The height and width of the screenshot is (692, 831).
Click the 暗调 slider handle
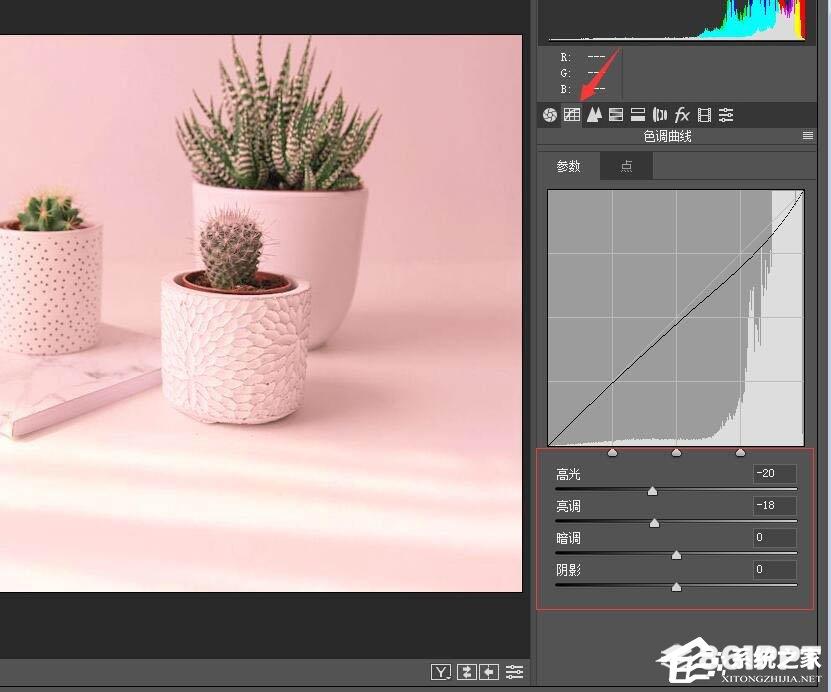click(676, 555)
